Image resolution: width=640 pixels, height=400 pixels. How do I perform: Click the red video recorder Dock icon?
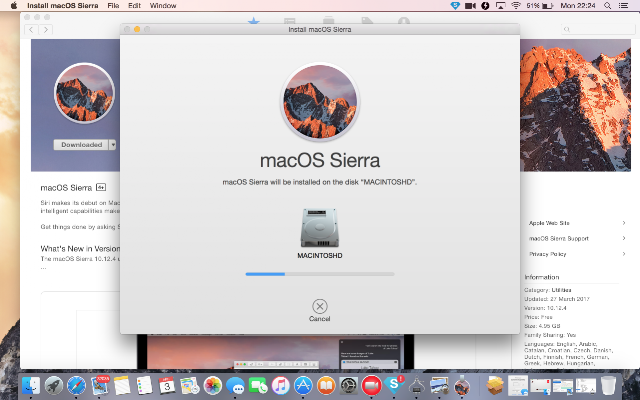[371, 385]
